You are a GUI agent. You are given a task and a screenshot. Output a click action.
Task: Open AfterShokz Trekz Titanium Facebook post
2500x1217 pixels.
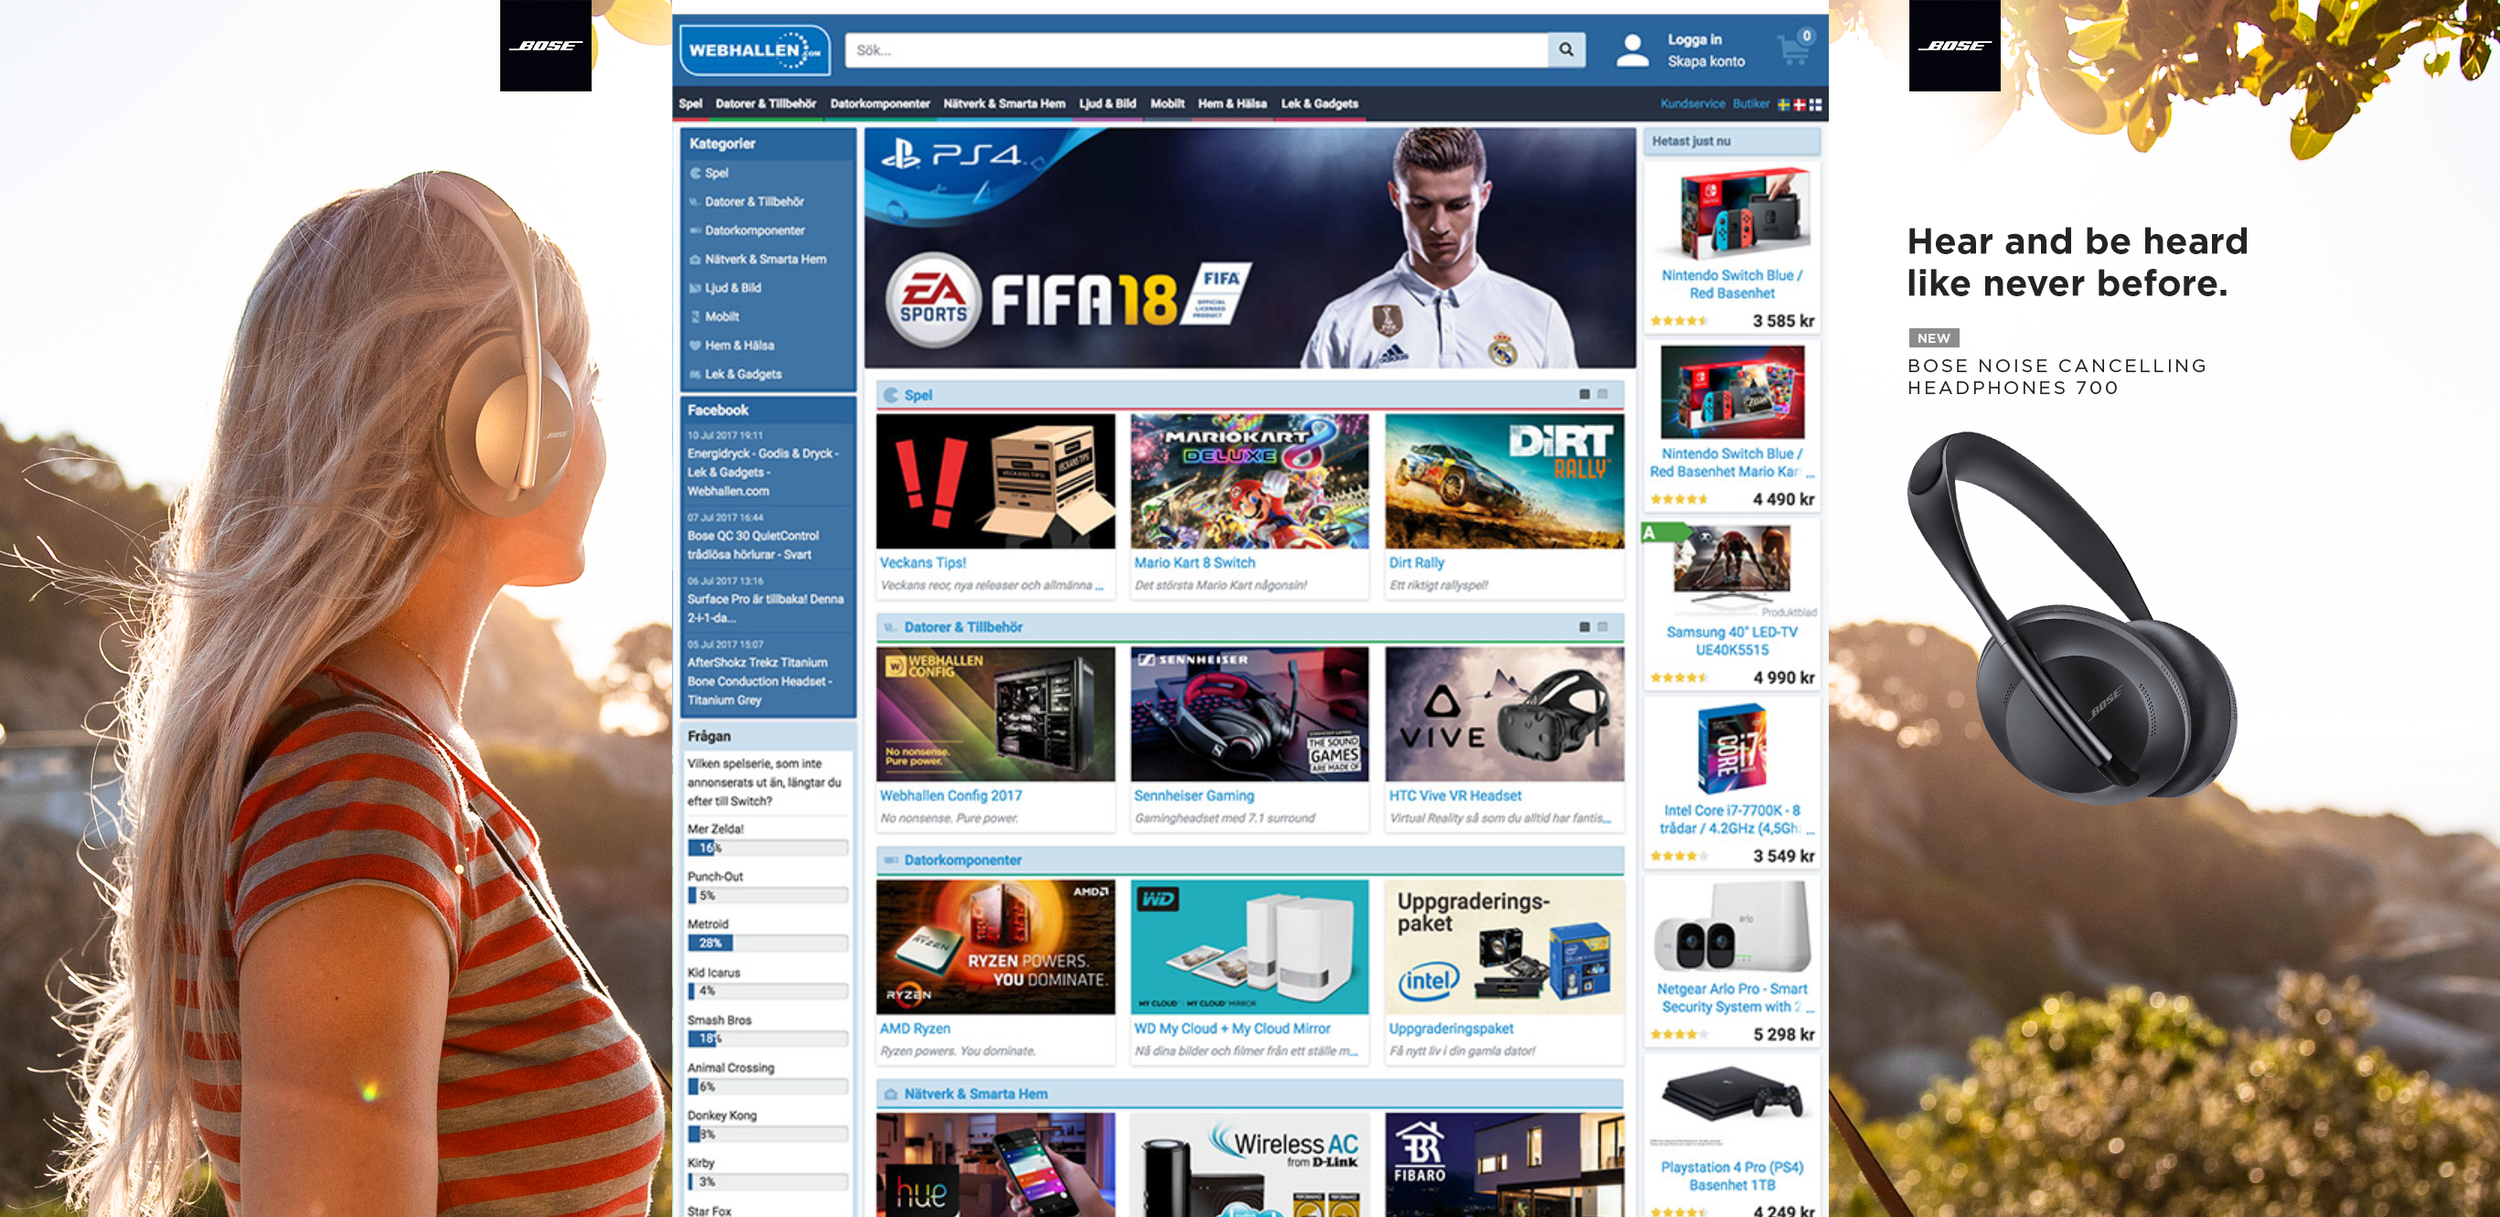coord(759,681)
